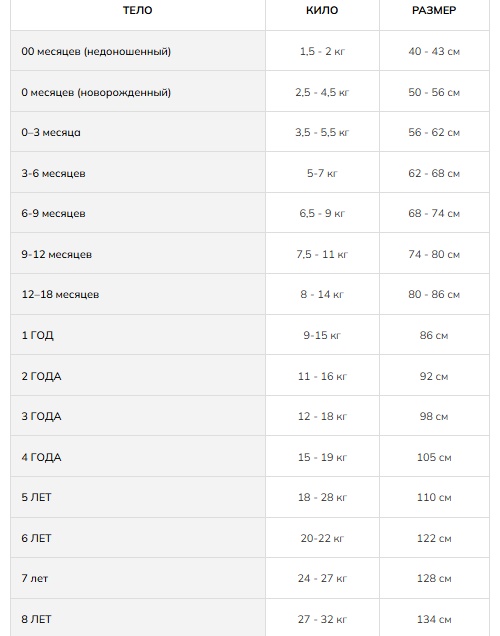Click the ТЕЛО column header
Image resolution: width=500 pixels, height=636 pixels.
[x=137, y=10]
